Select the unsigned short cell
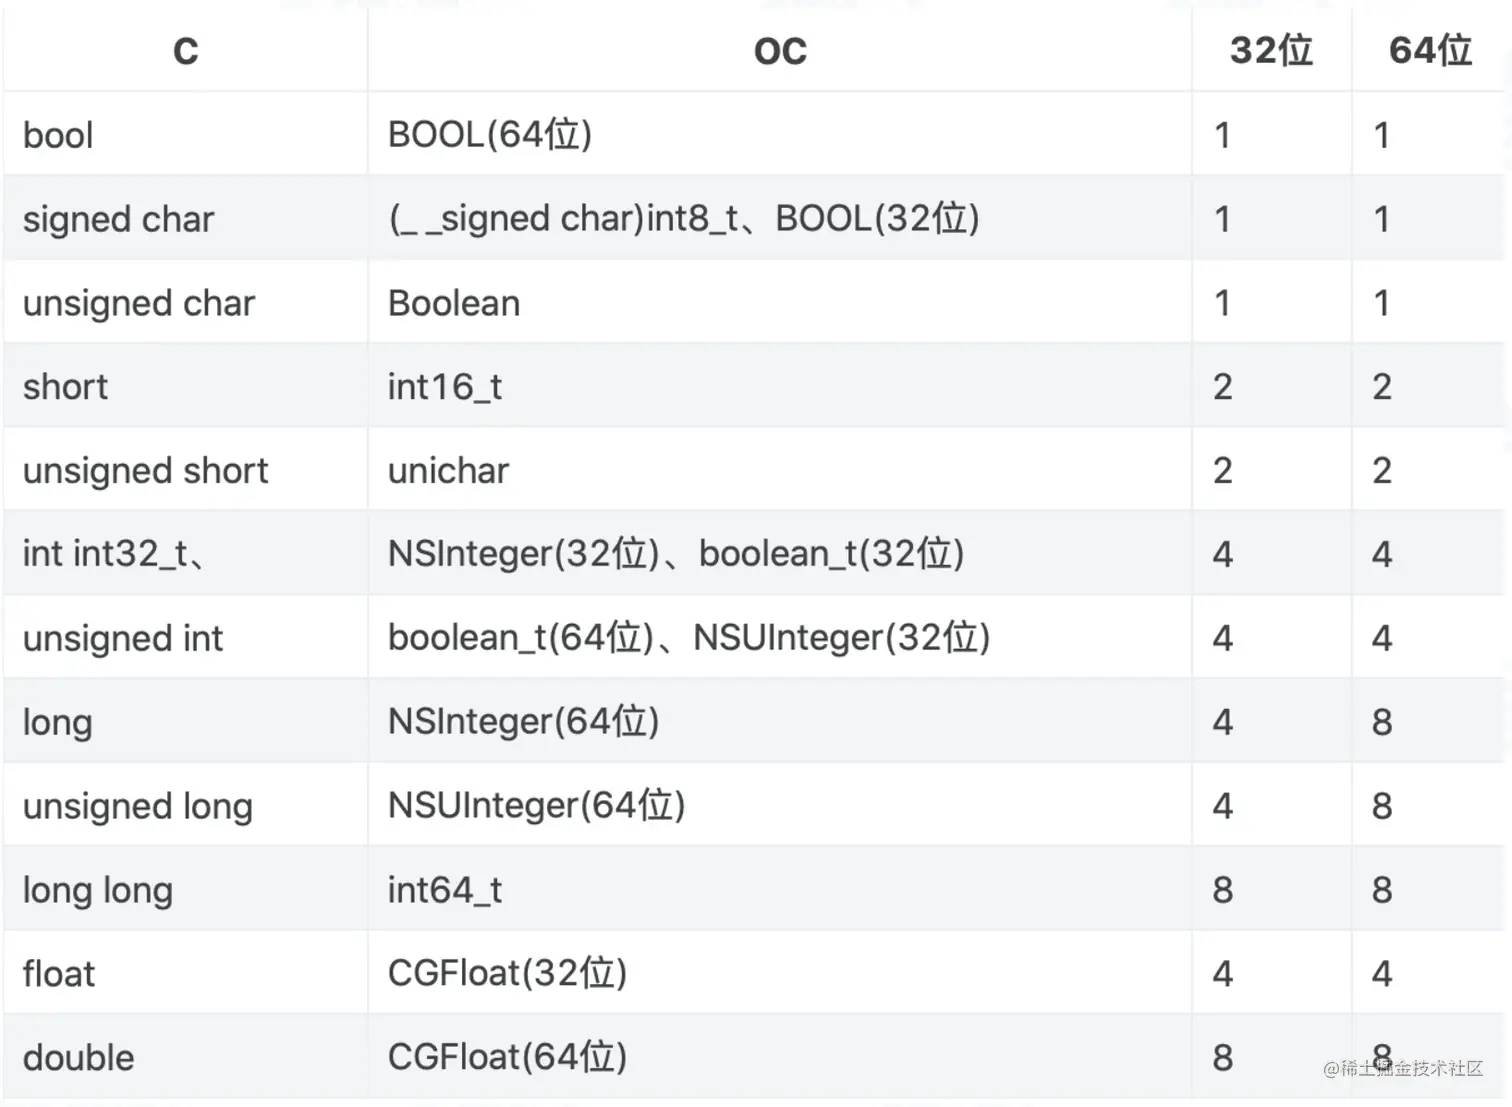Image resolution: width=1512 pixels, height=1107 pixels. (185, 470)
